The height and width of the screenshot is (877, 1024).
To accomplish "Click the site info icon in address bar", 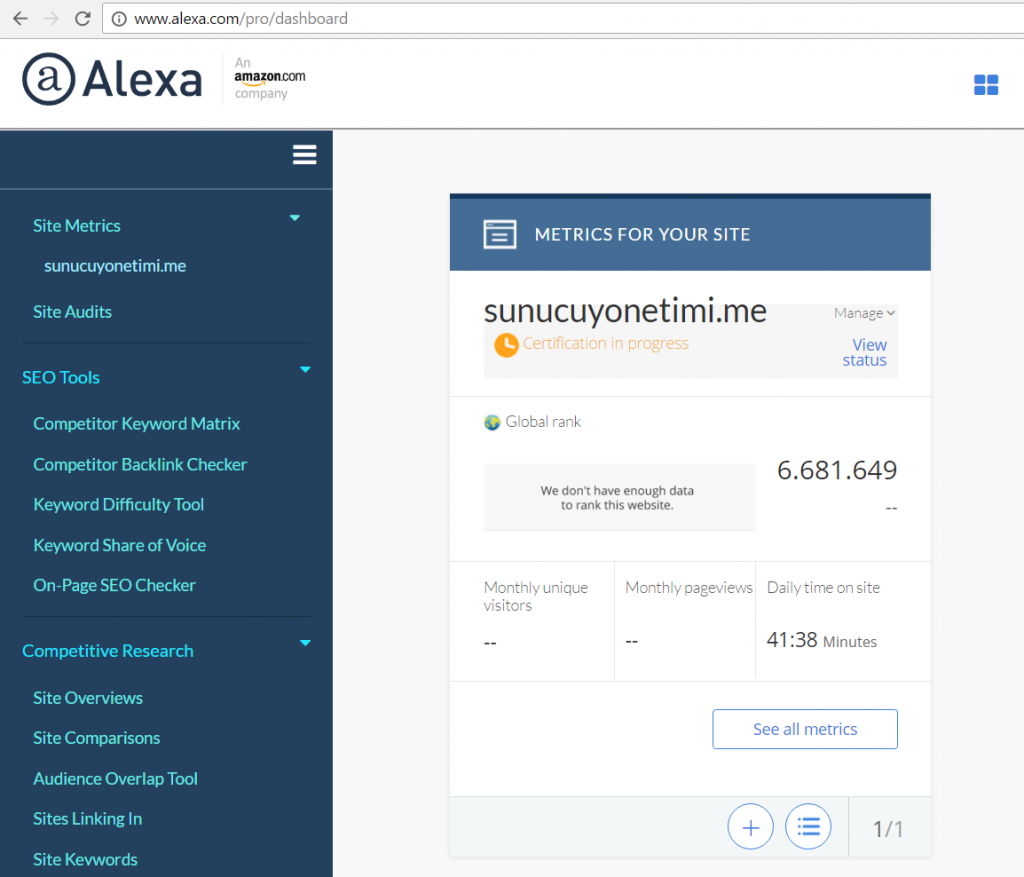I will pos(119,19).
